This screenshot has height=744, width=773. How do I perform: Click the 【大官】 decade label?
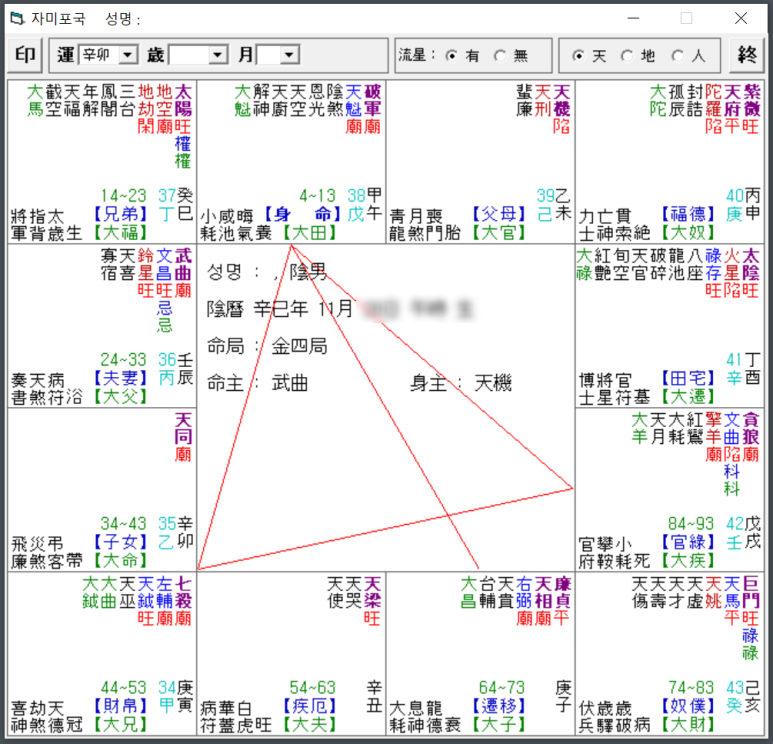coord(498,232)
